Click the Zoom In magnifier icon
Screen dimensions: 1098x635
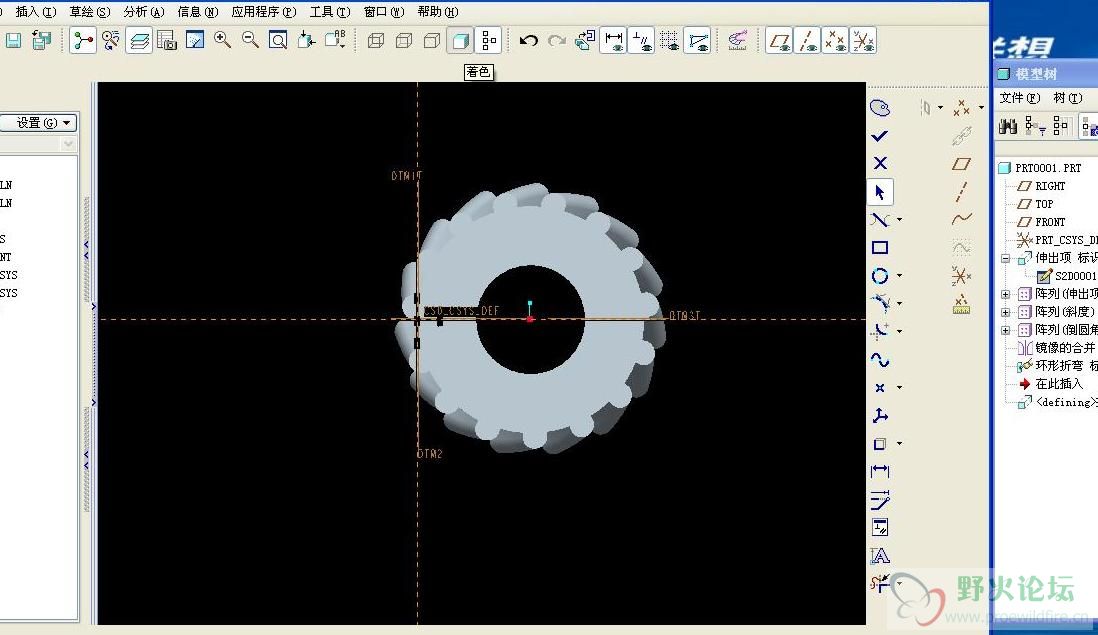pos(223,41)
